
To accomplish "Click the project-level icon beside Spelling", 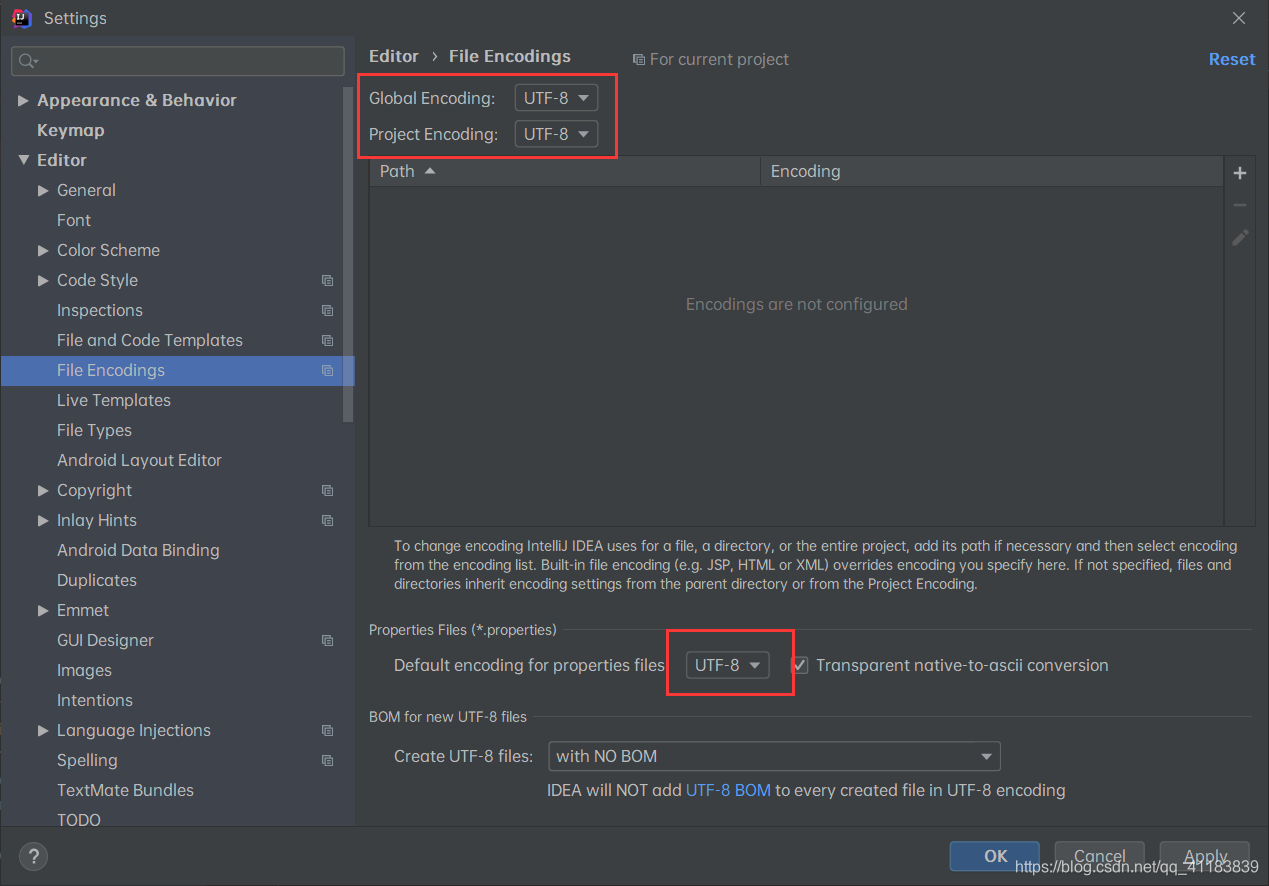I will click(x=327, y=761).
